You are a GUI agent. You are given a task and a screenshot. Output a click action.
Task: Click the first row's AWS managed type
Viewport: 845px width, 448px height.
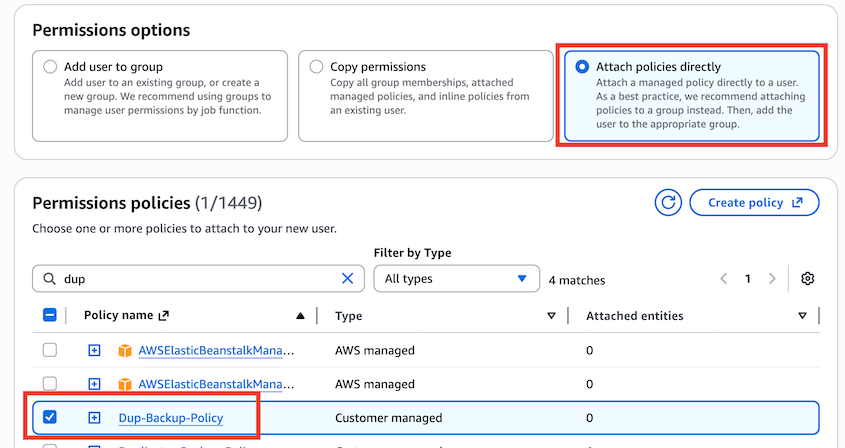click(375, 350)
